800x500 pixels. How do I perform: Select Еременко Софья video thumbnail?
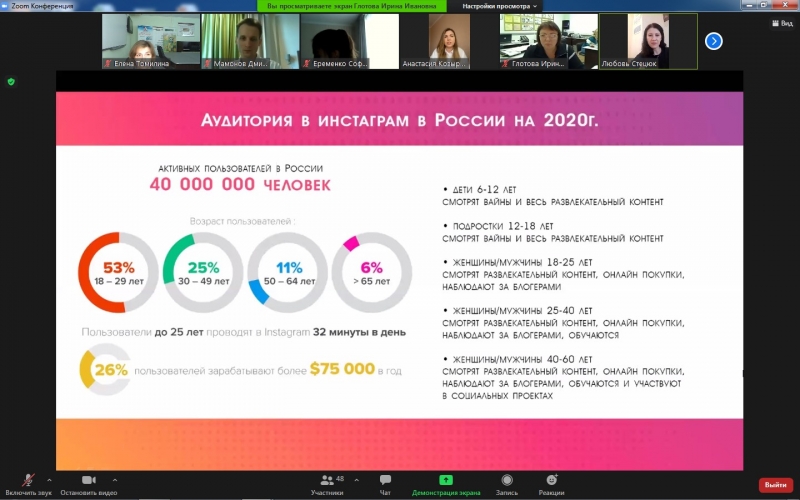349,41
